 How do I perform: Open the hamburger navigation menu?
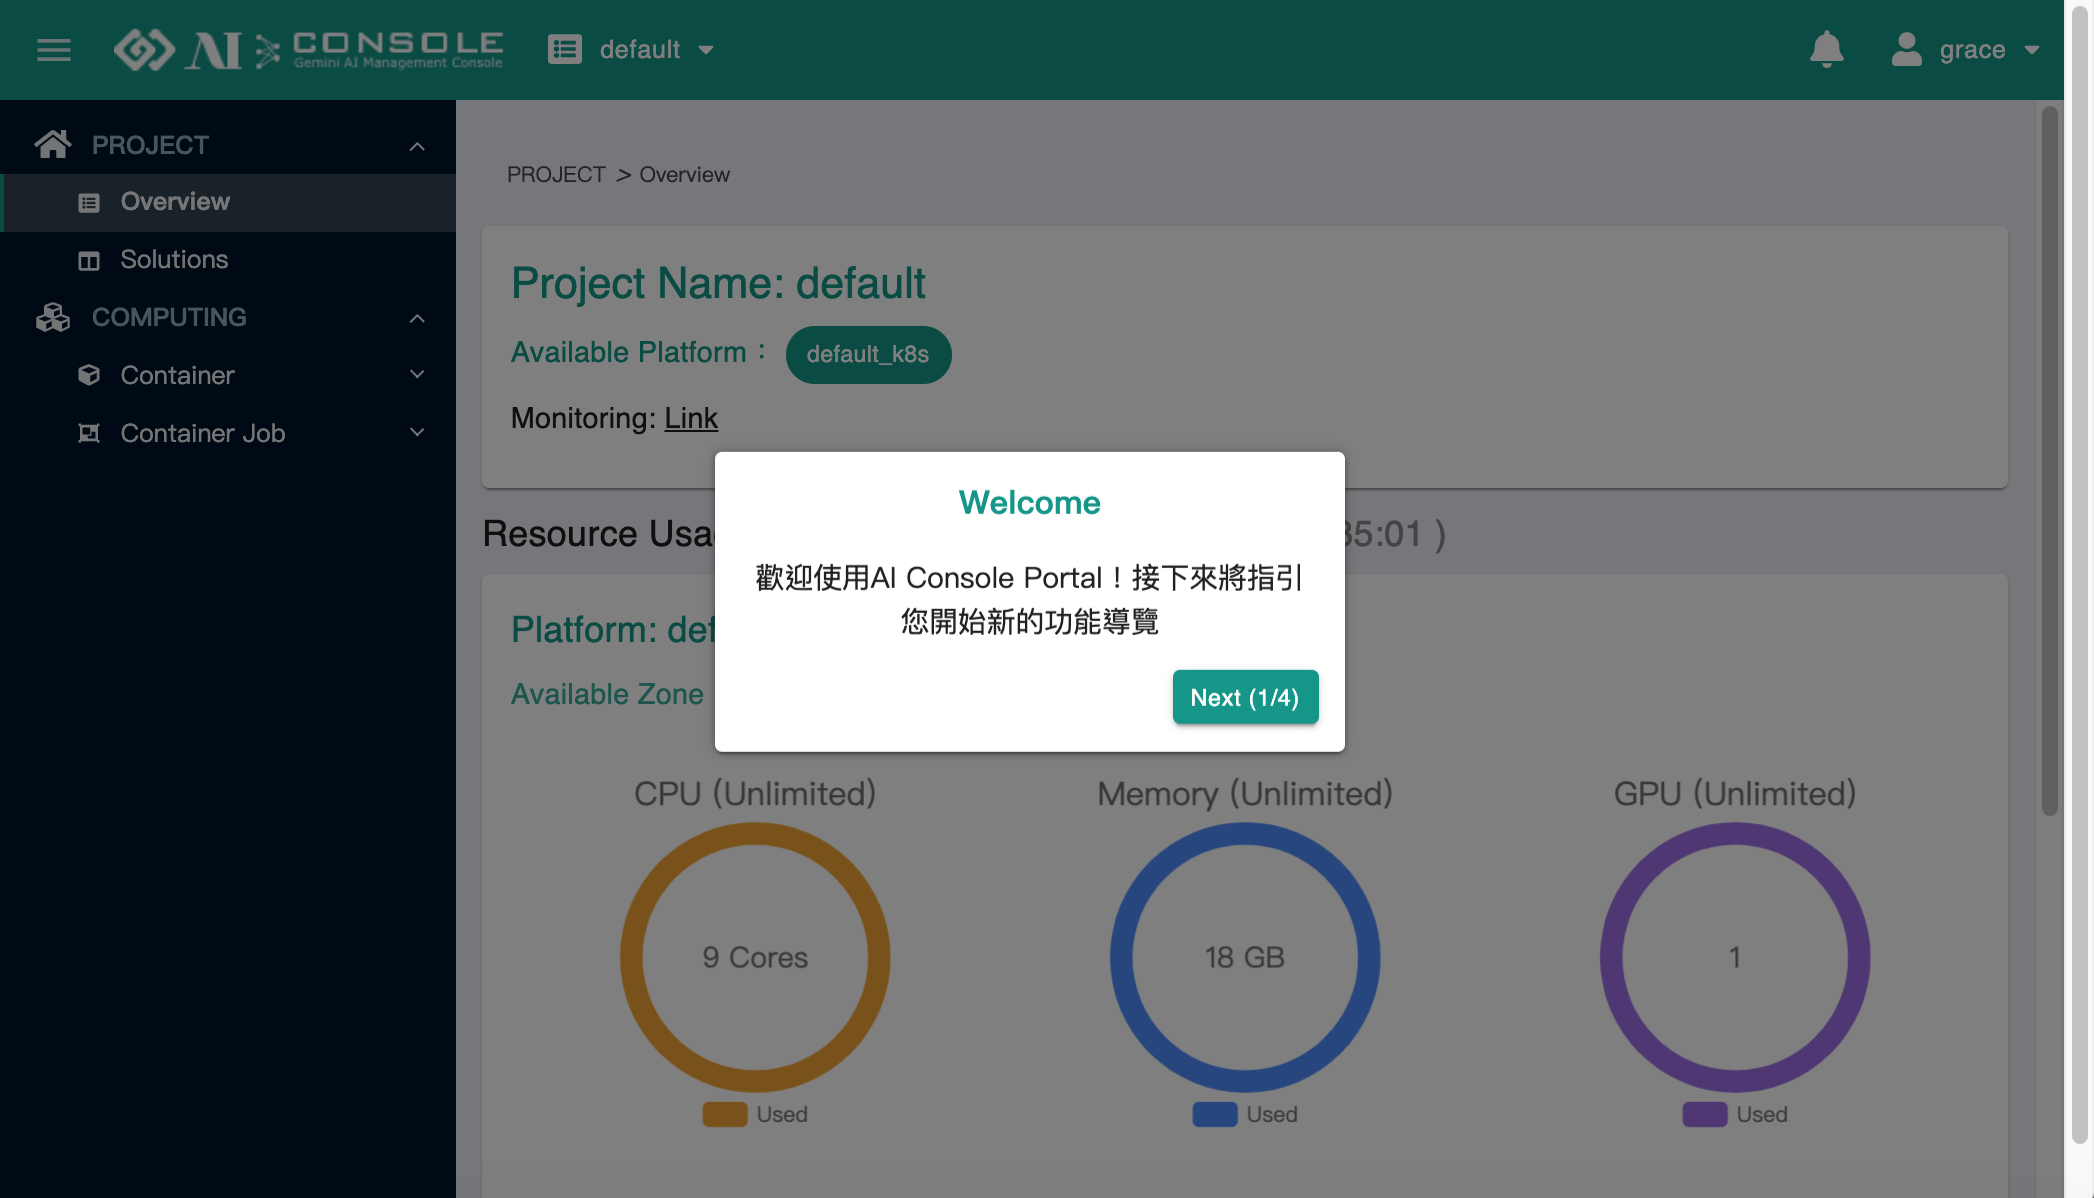[x=54, y=49]
